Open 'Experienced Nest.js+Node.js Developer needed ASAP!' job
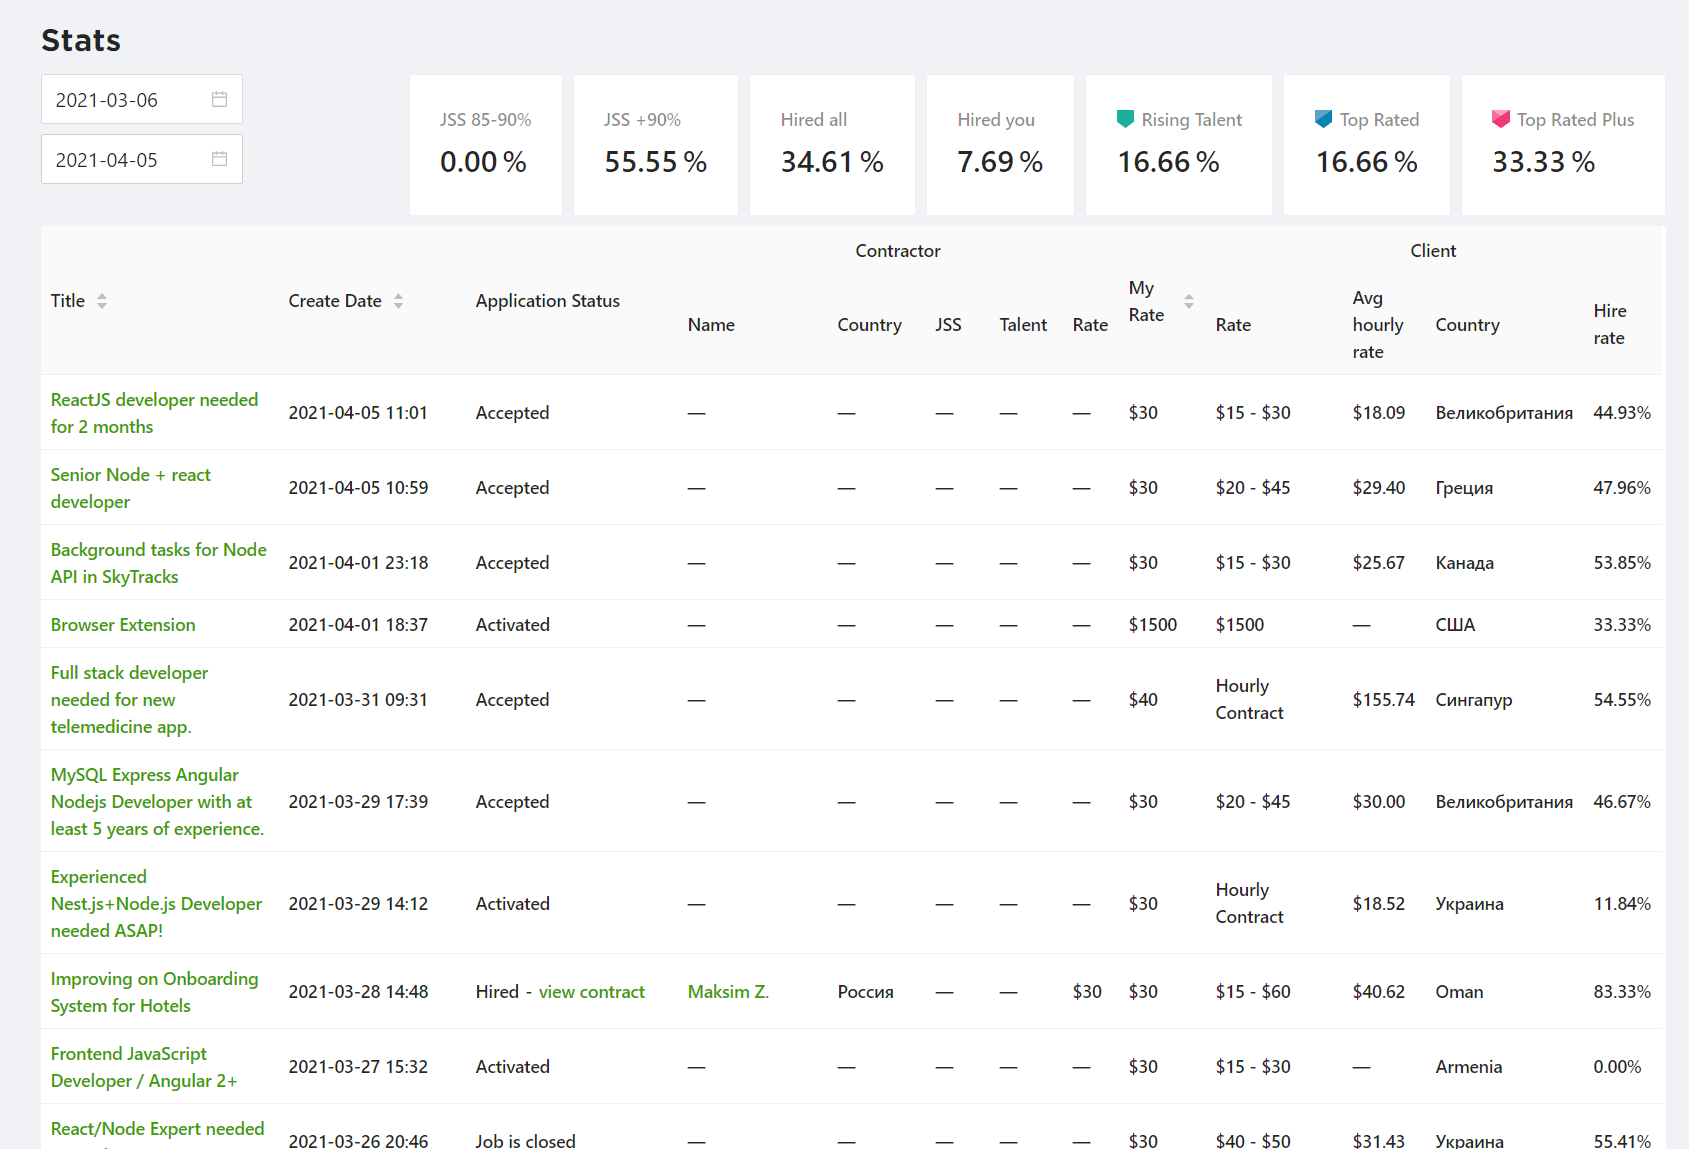The width and height of the screenshot is (1689, 1149). tap(156, 904)
